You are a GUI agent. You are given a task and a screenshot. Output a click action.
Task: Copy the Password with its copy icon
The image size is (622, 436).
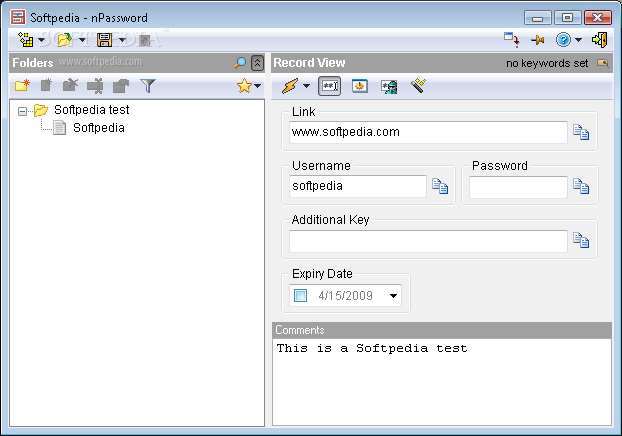581,186
